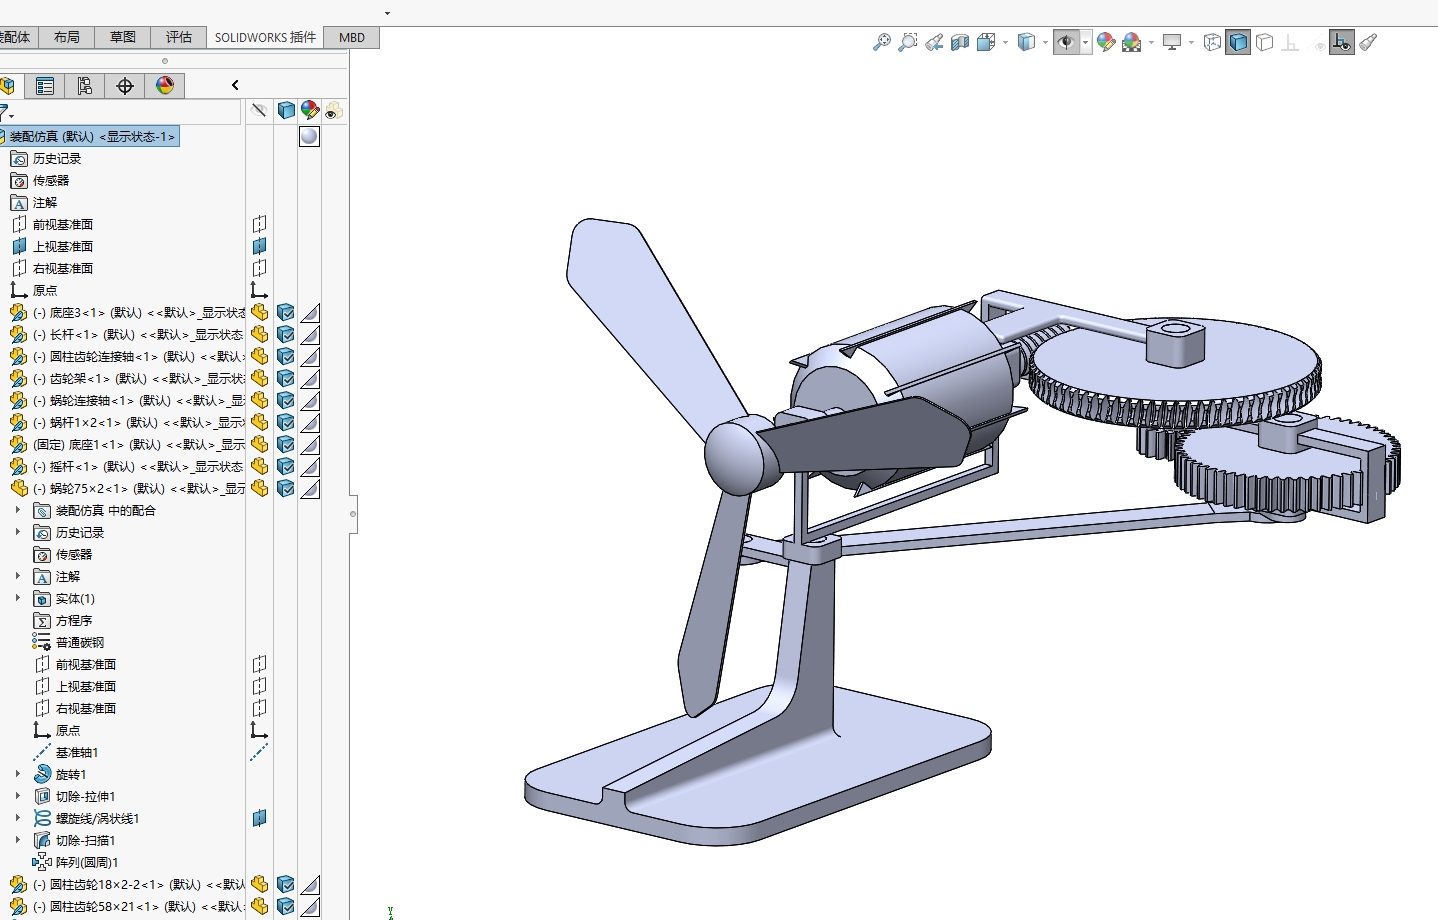Expand the 螺旋线/涡状线1 feature
Image resolution: width=1438 pixels, height=920 pixels.
tap(17, 818)
